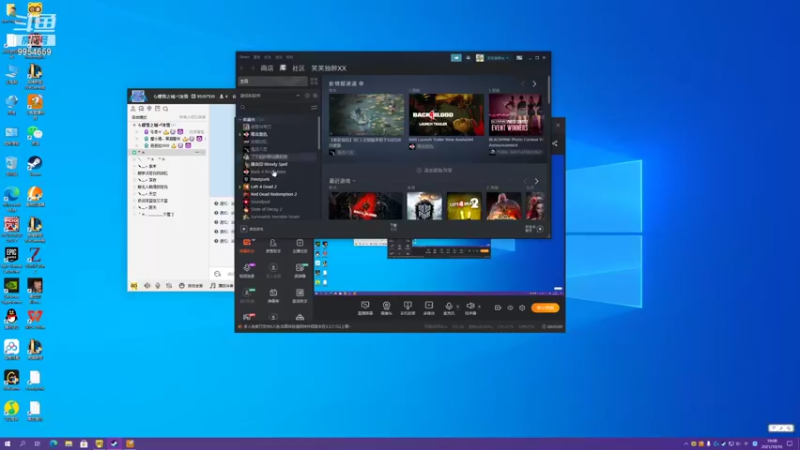The width and height of the screenshot is (800, 450).
Task: Open the Steam Community tab (社区)
Action: click(298, 68)
